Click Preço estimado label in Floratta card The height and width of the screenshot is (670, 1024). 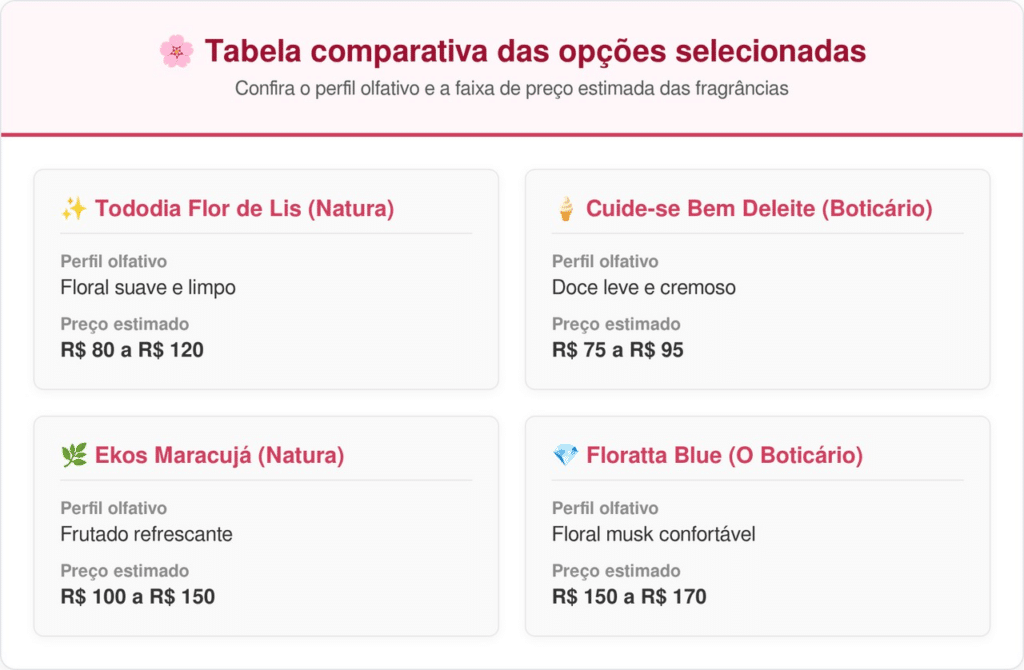click(616, 571)
